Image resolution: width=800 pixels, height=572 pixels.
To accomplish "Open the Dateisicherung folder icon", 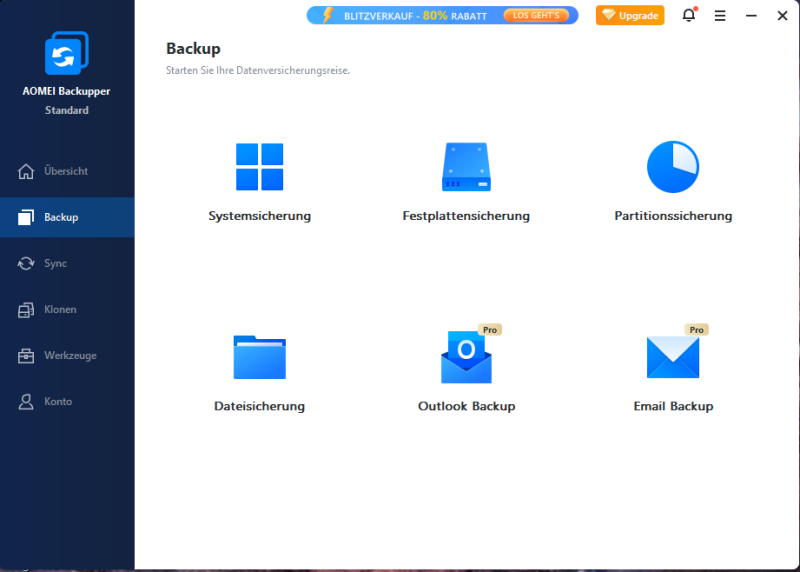I will 259,357.
